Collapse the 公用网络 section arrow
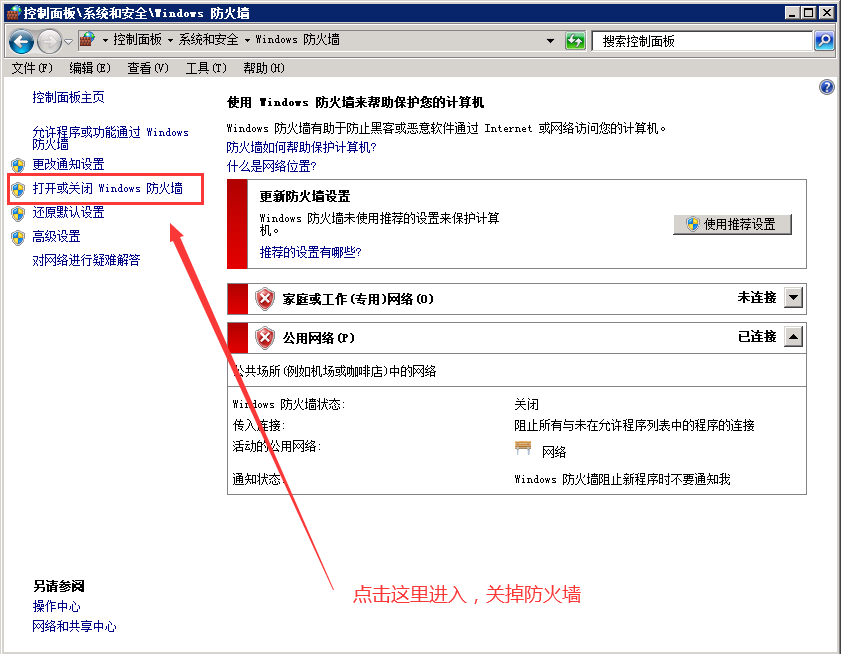Image resolution: width=841 pixels, height=654 pixels. [x=793, y=336]
